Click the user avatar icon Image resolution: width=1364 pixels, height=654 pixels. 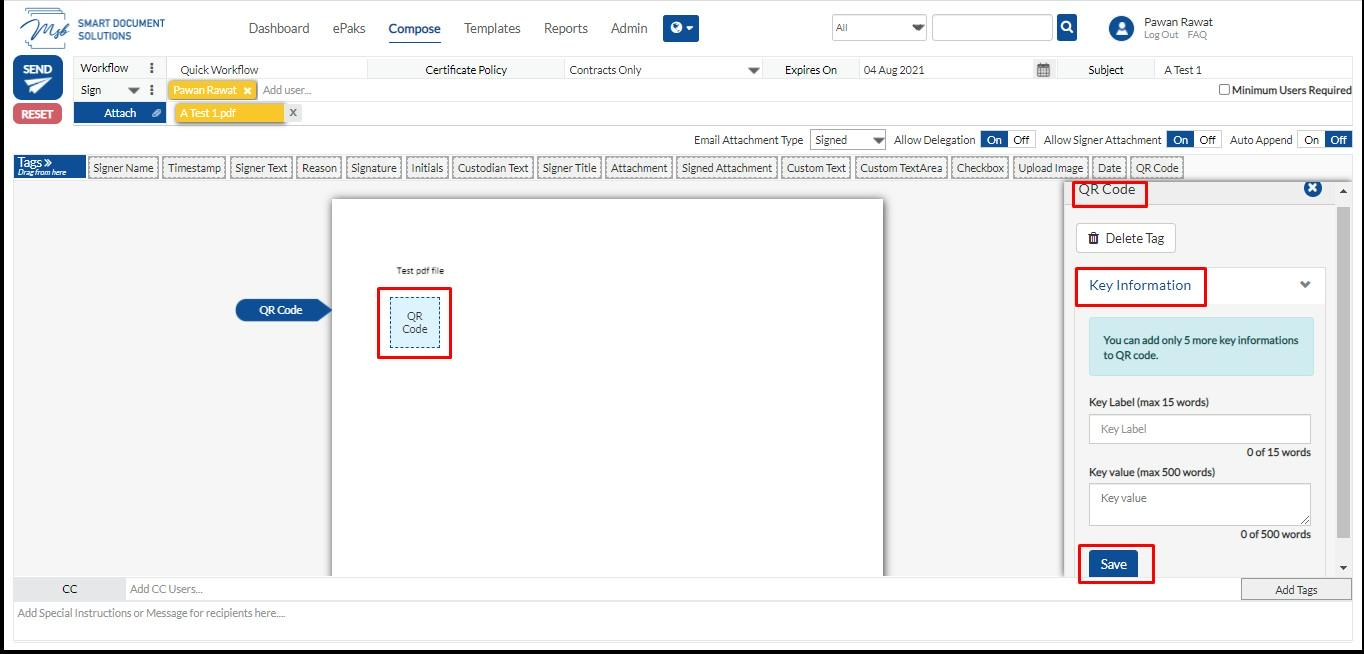coord(1121,28)
